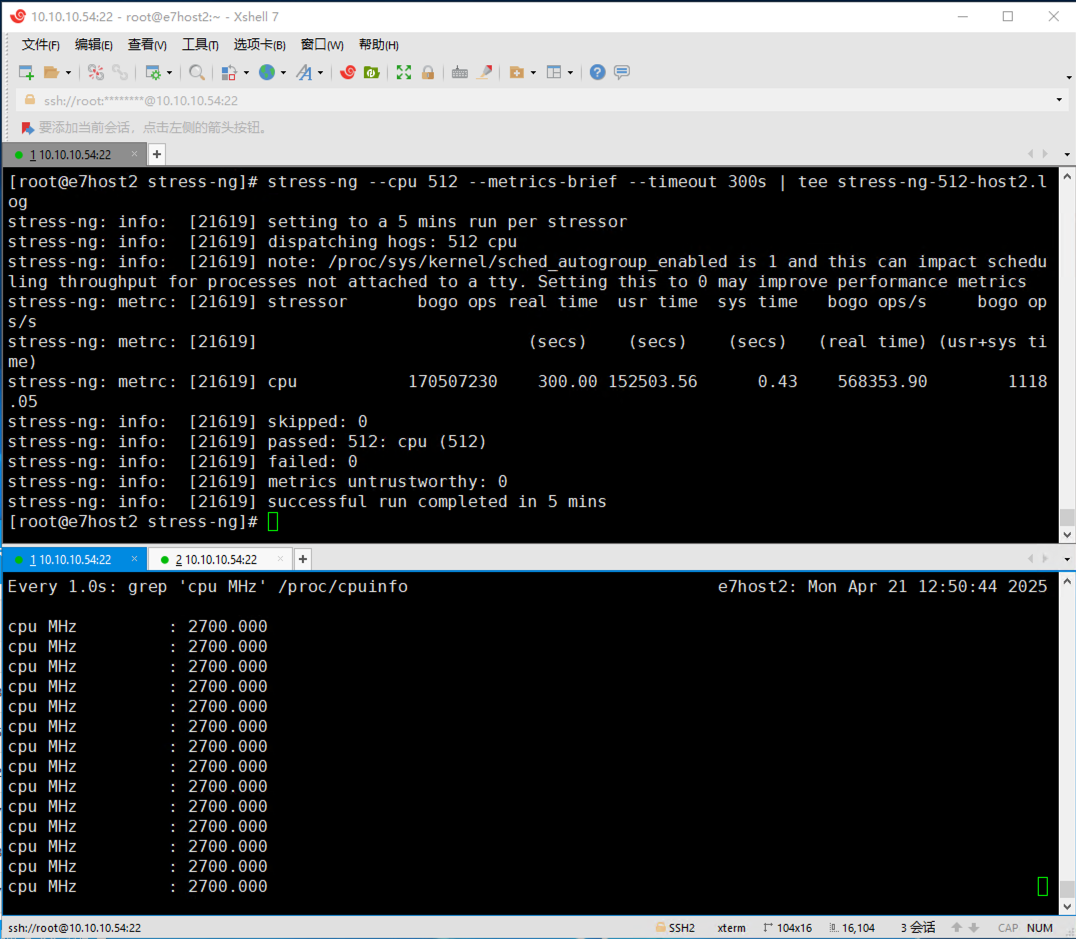This screenshot has height=939, width=1076.
Task: Expand the properties icon dropdown arrow
Action: (x=169, y=73)
